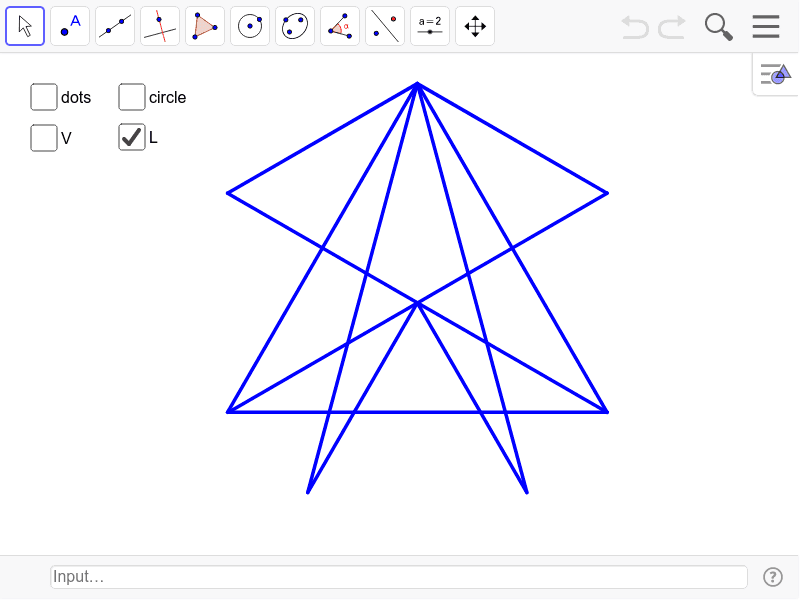Choose the Circle with Center tool
The width and height of the screenshot is (800, 600).
click(249, 25)
